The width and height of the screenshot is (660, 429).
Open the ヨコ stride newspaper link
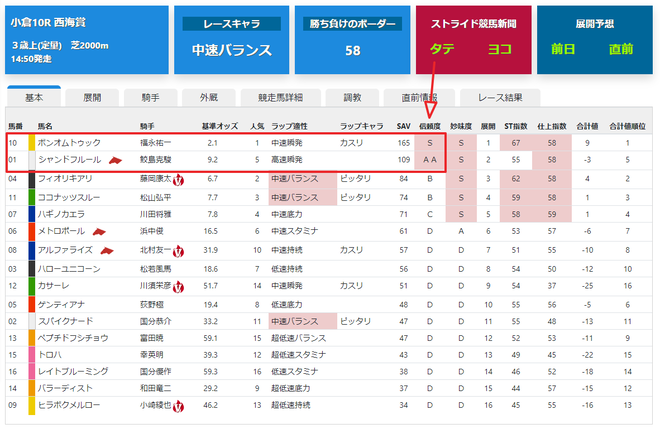(500, 49)
